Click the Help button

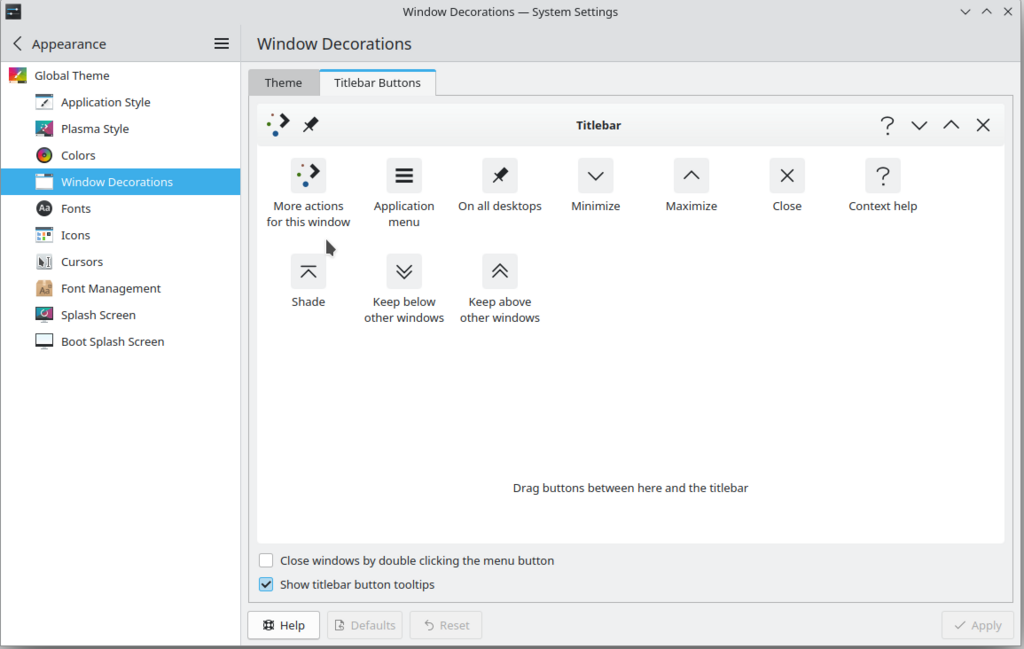coord(283,625)
